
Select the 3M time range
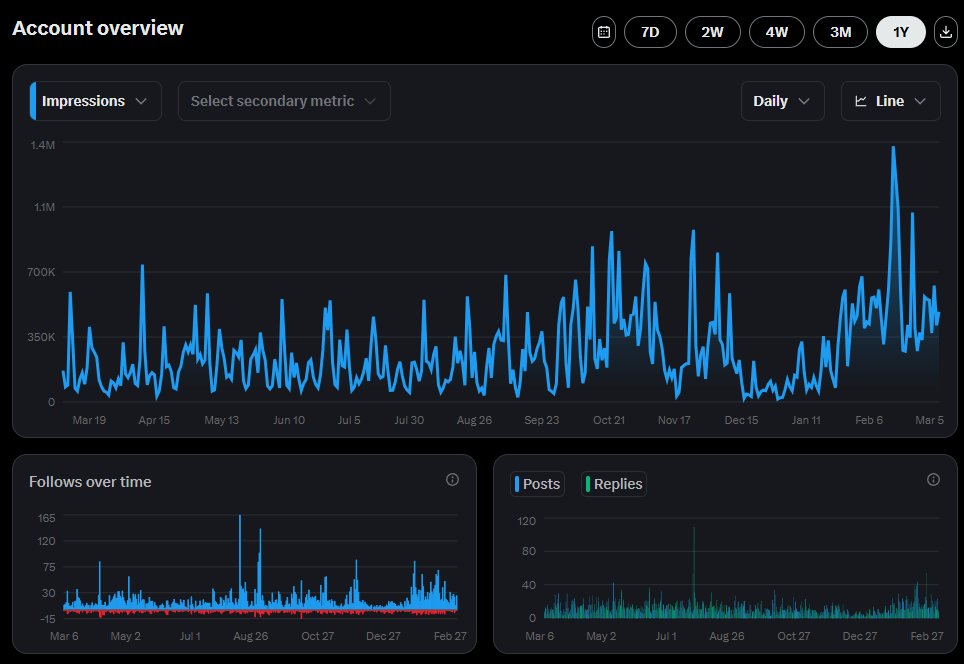(x=840, y=32)
